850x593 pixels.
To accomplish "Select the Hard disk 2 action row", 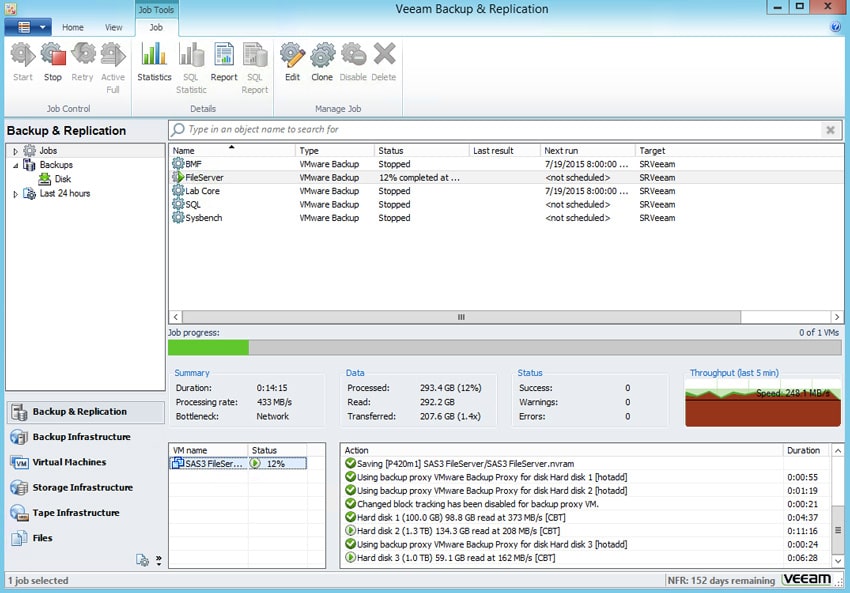I will tap(585, 531).
